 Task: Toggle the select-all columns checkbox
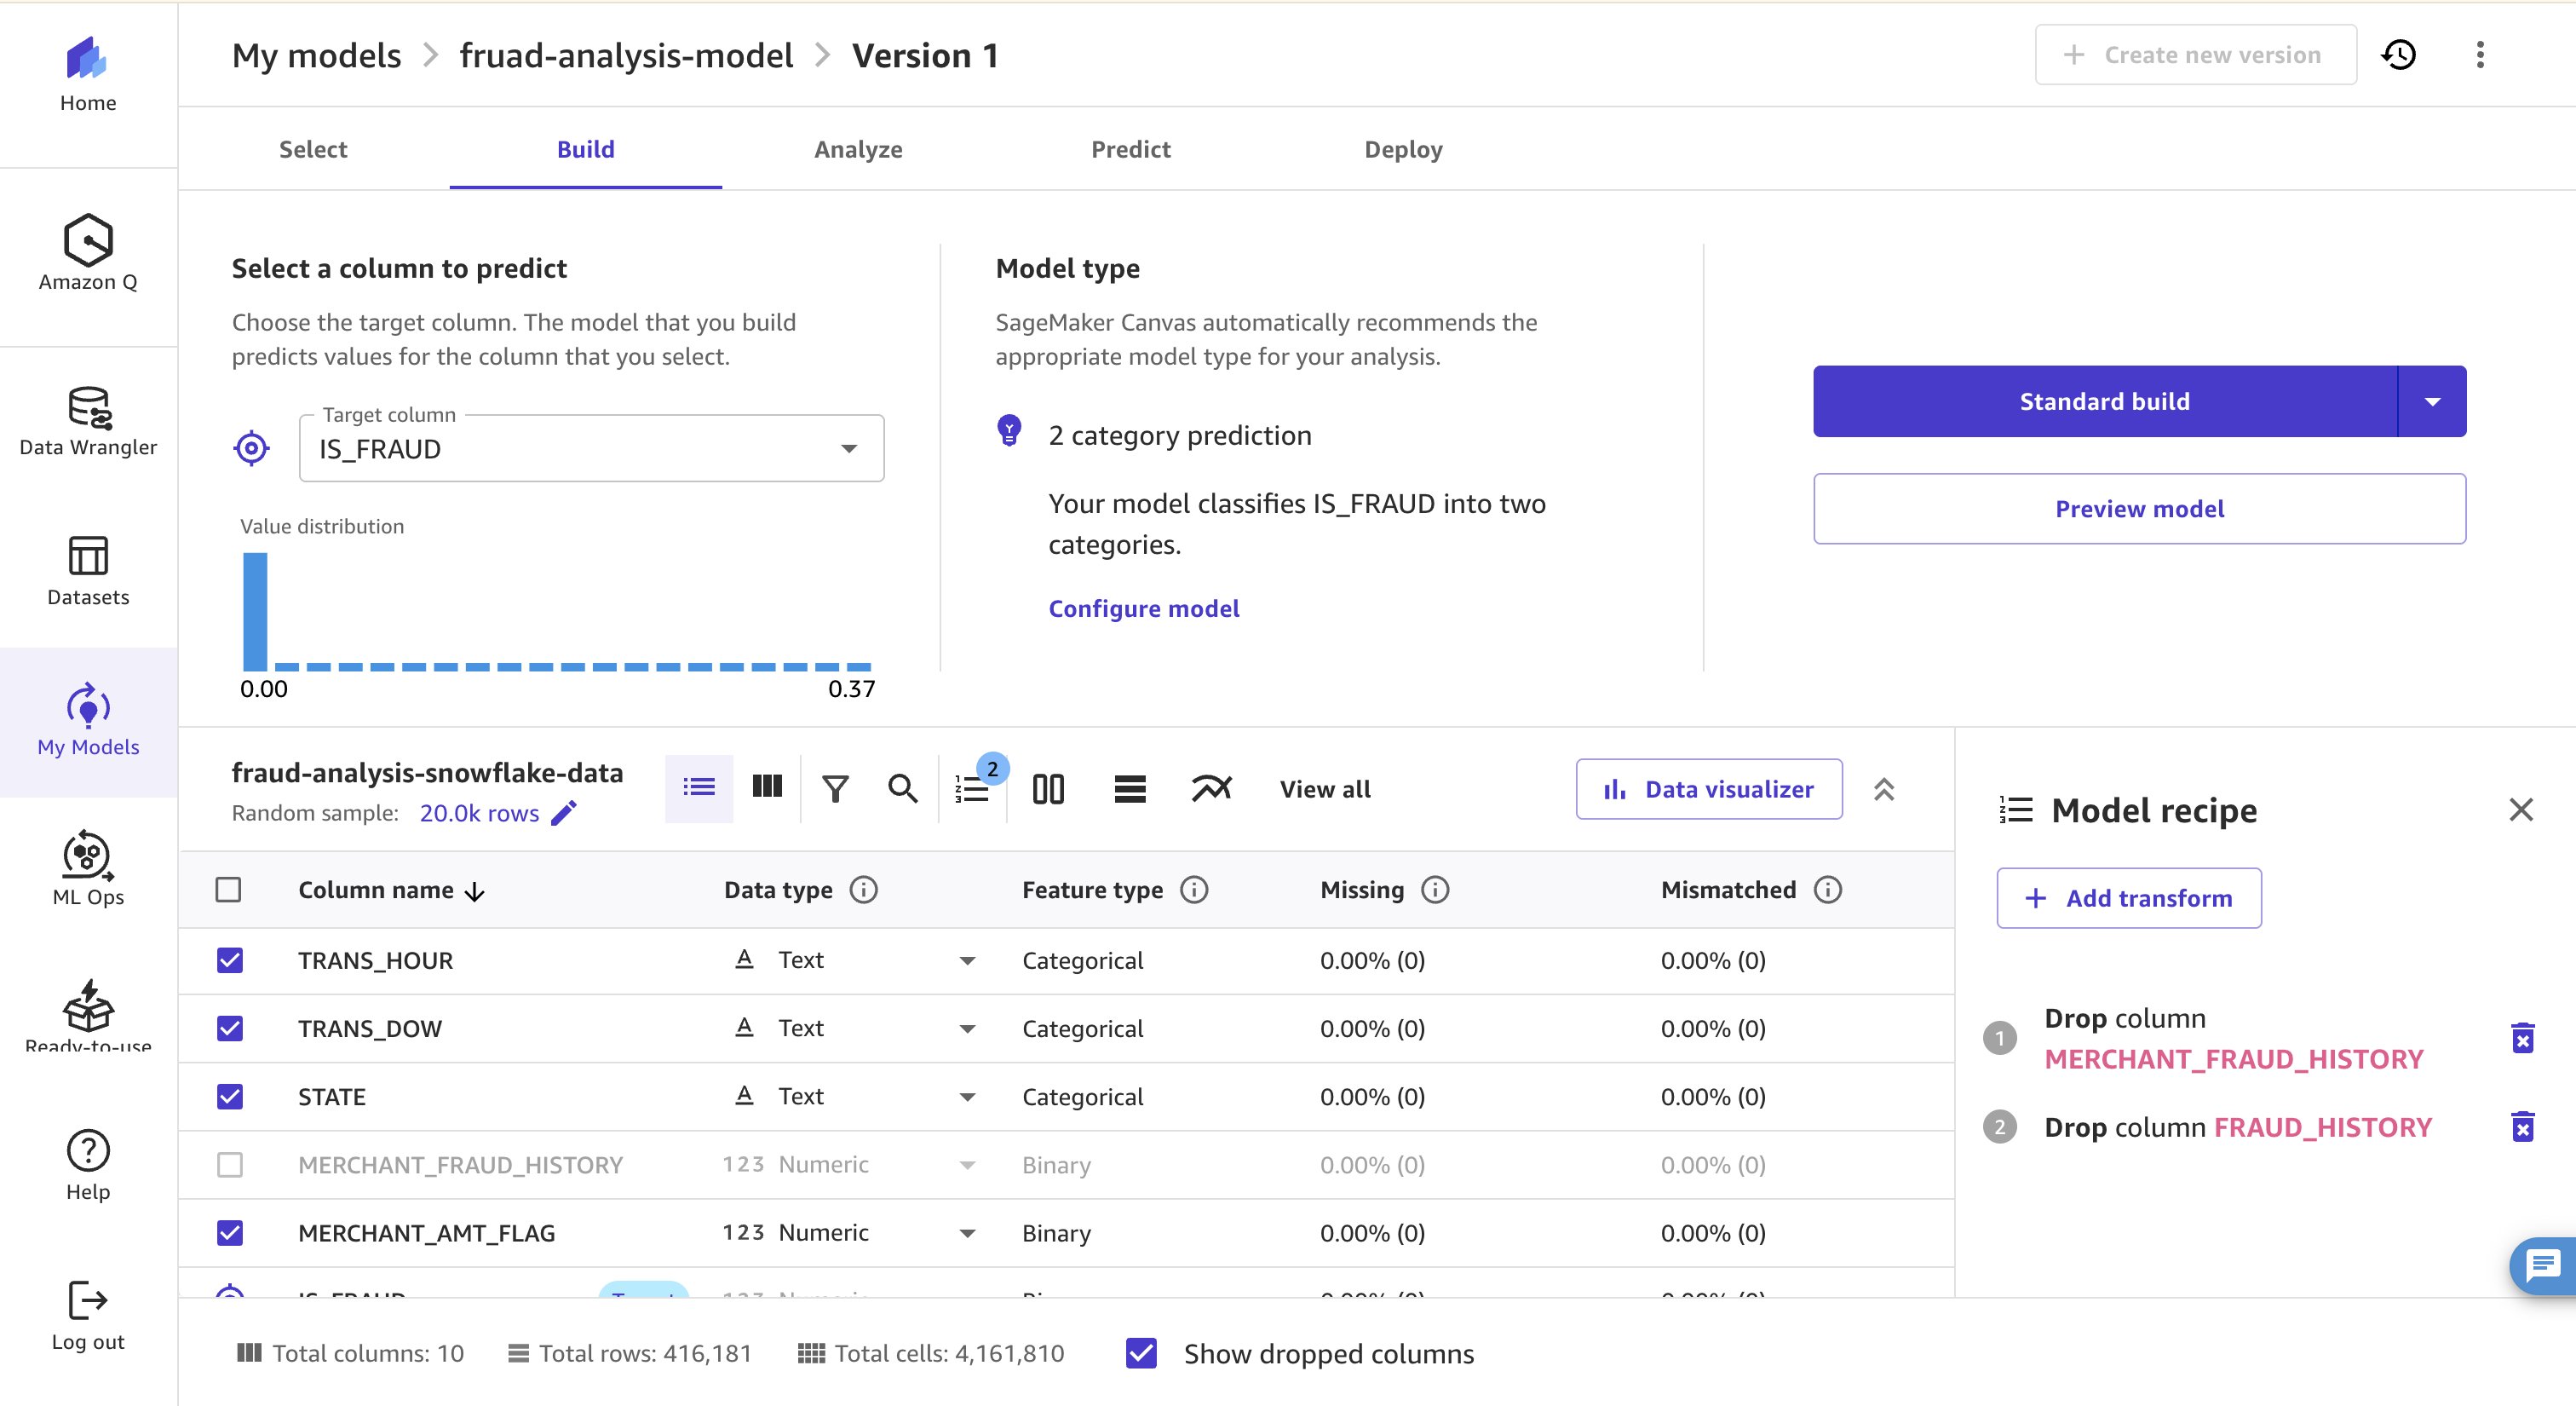(229, 890)
